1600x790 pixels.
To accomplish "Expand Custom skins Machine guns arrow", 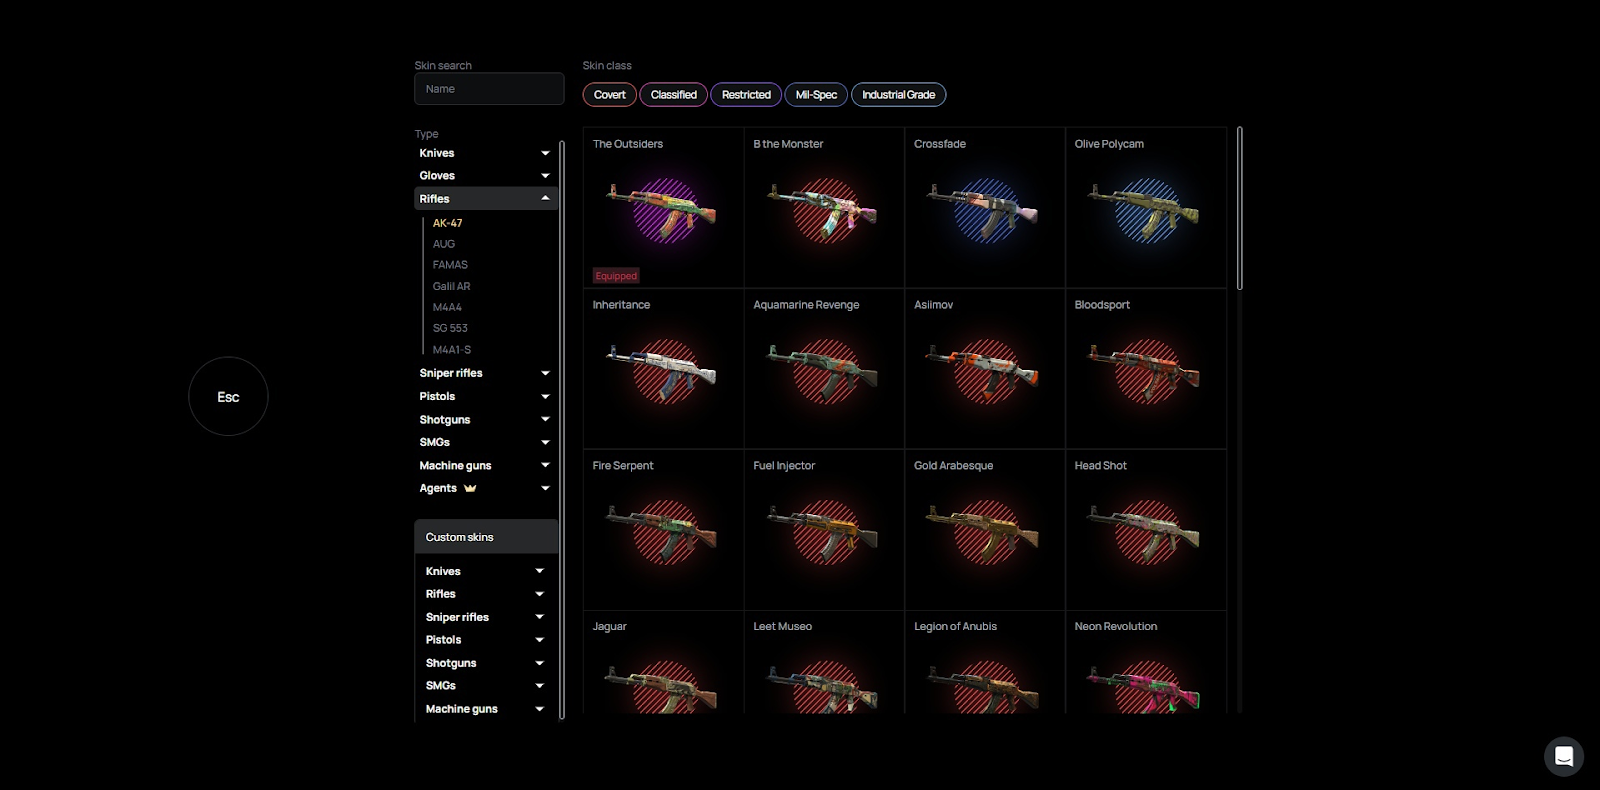I will pyautogui.click(x=539, y=709).
